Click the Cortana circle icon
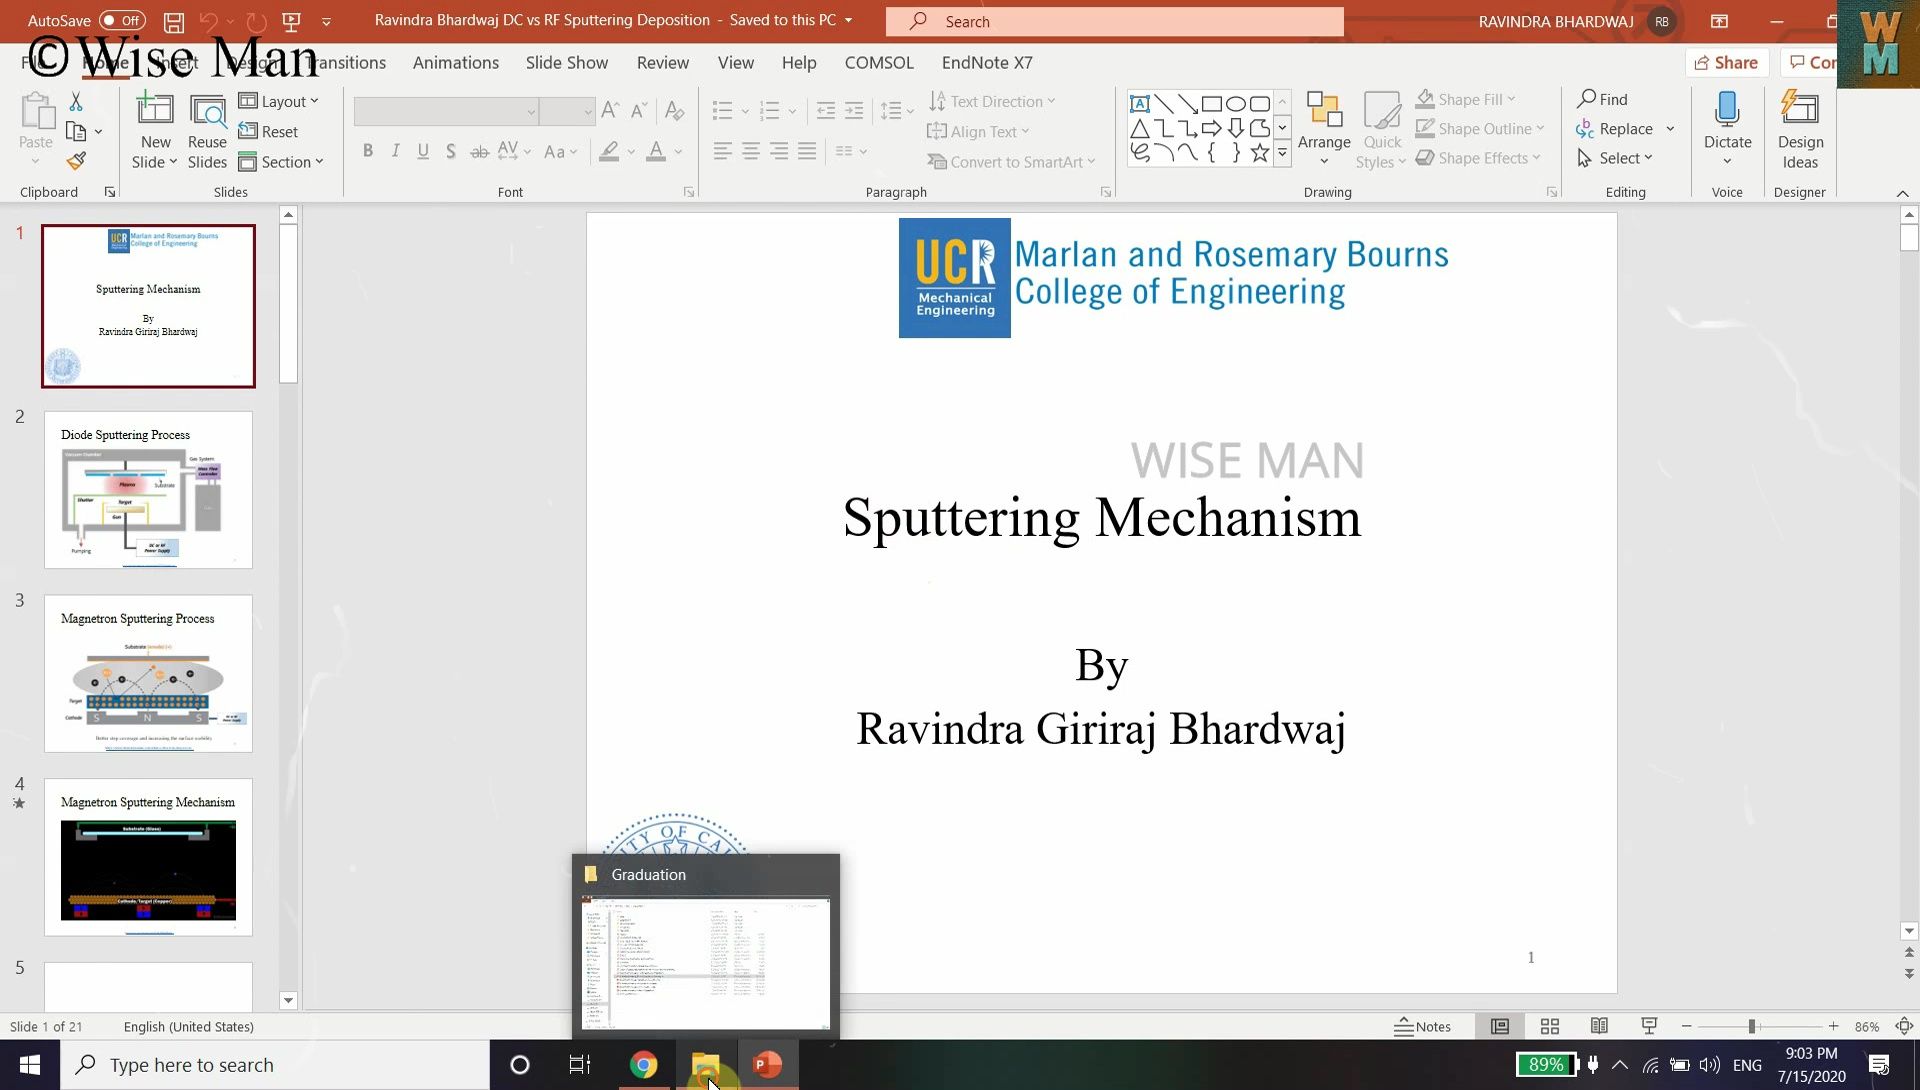Viewport: 1920px width, 1090px height. point(519,1065)
